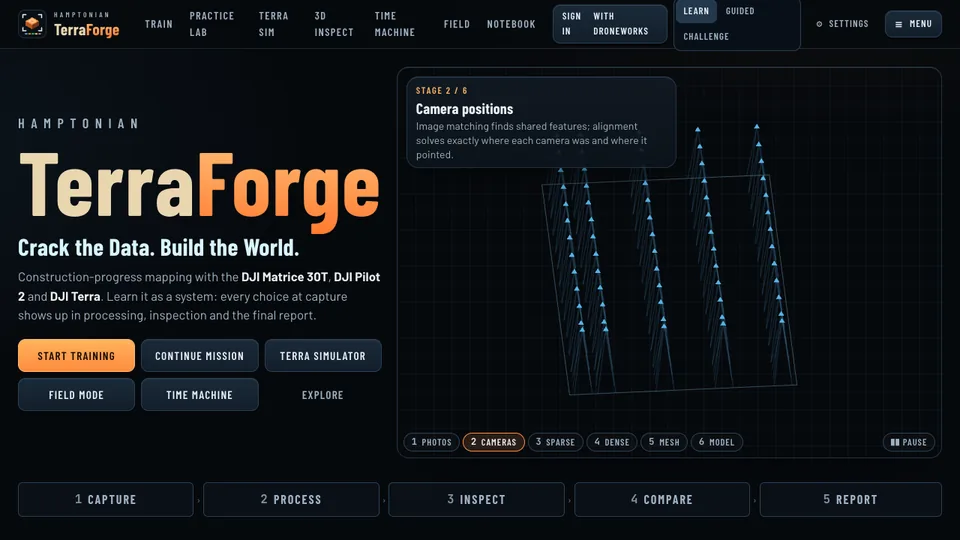
Task: Open Field Mode button
Action: tap(76, 395)
